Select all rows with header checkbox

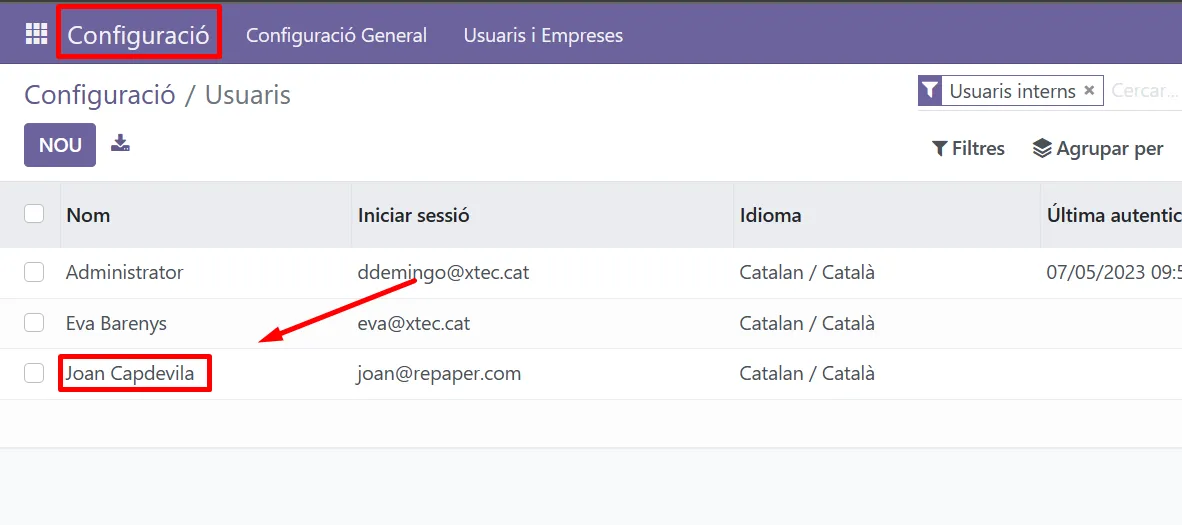34,213
